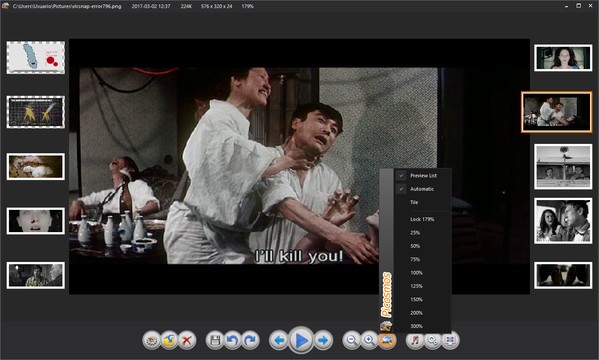Click the gears toolbar button
Screen dimensions: 599x360
click(x=432, y=340)
